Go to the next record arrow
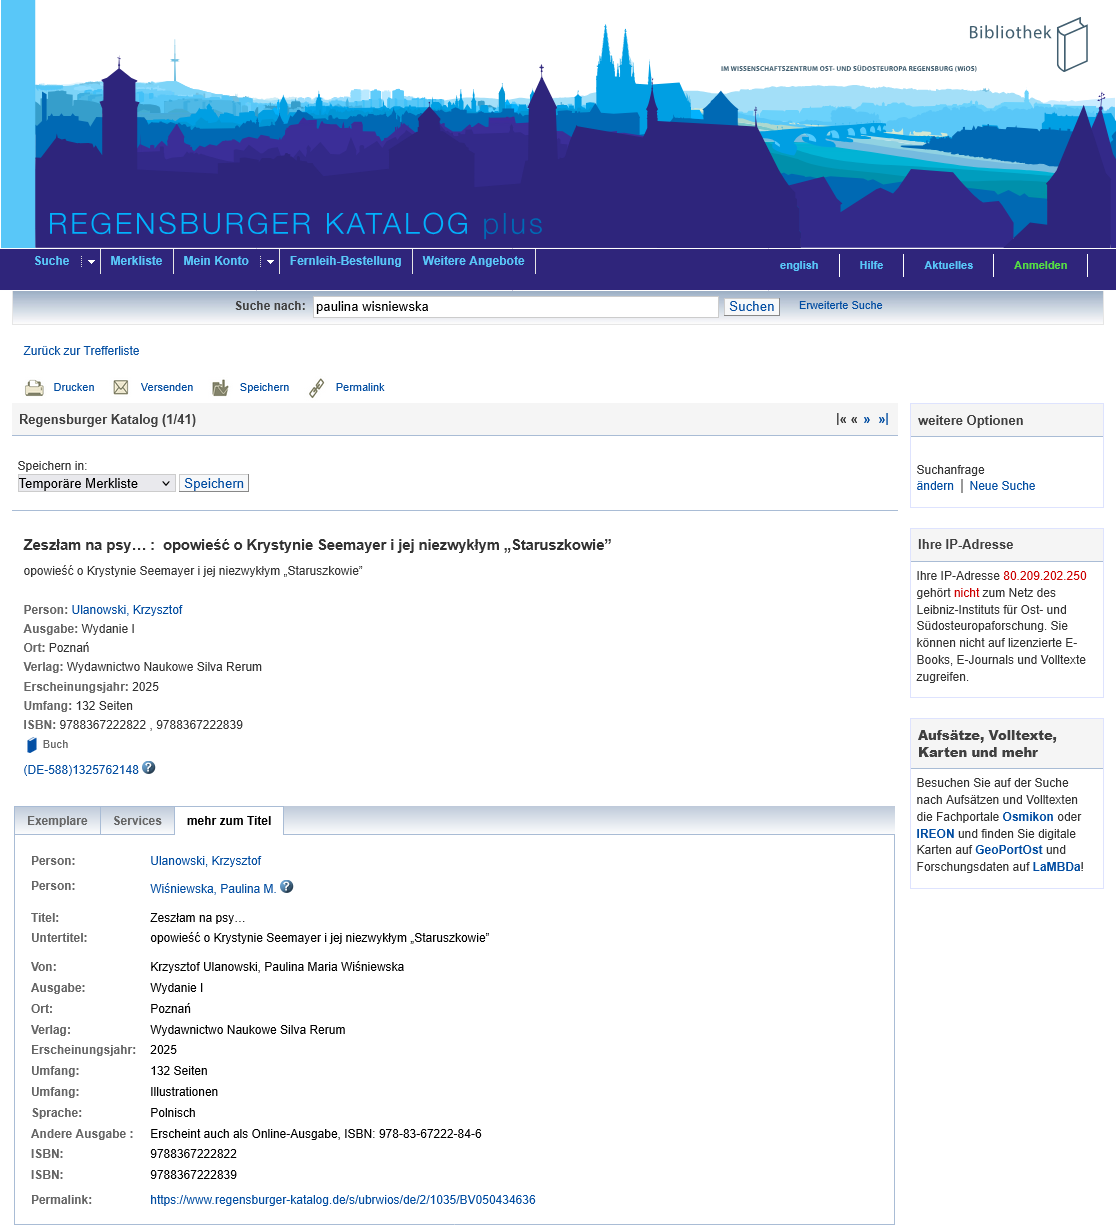Viewport: 1116px width, 1230px height. click(x=867, y=420)
